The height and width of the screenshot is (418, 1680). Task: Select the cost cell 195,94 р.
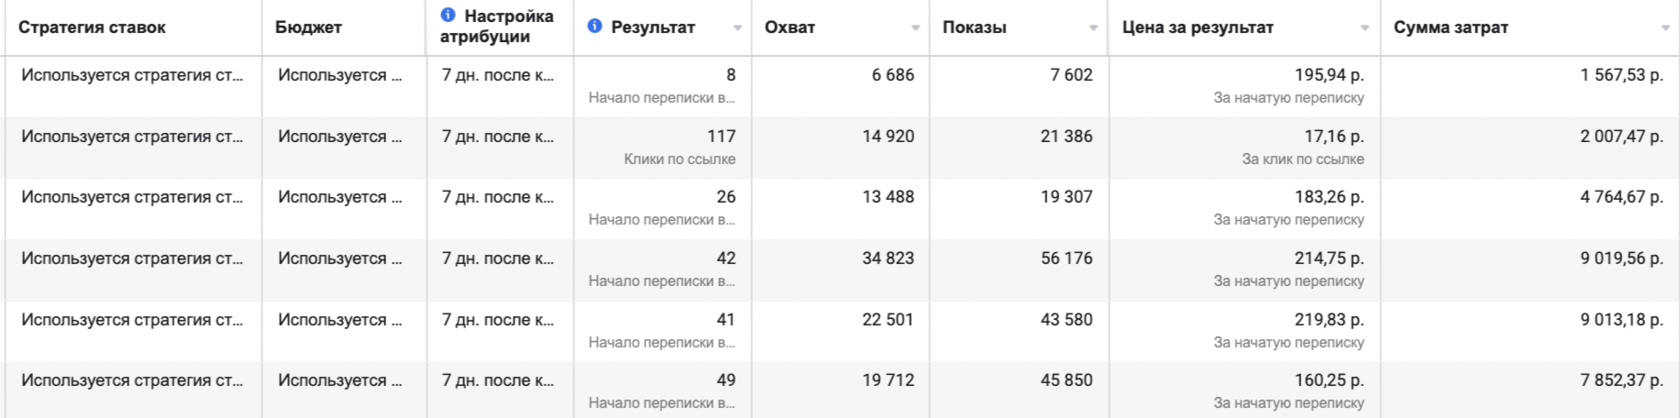[1329, 75]
